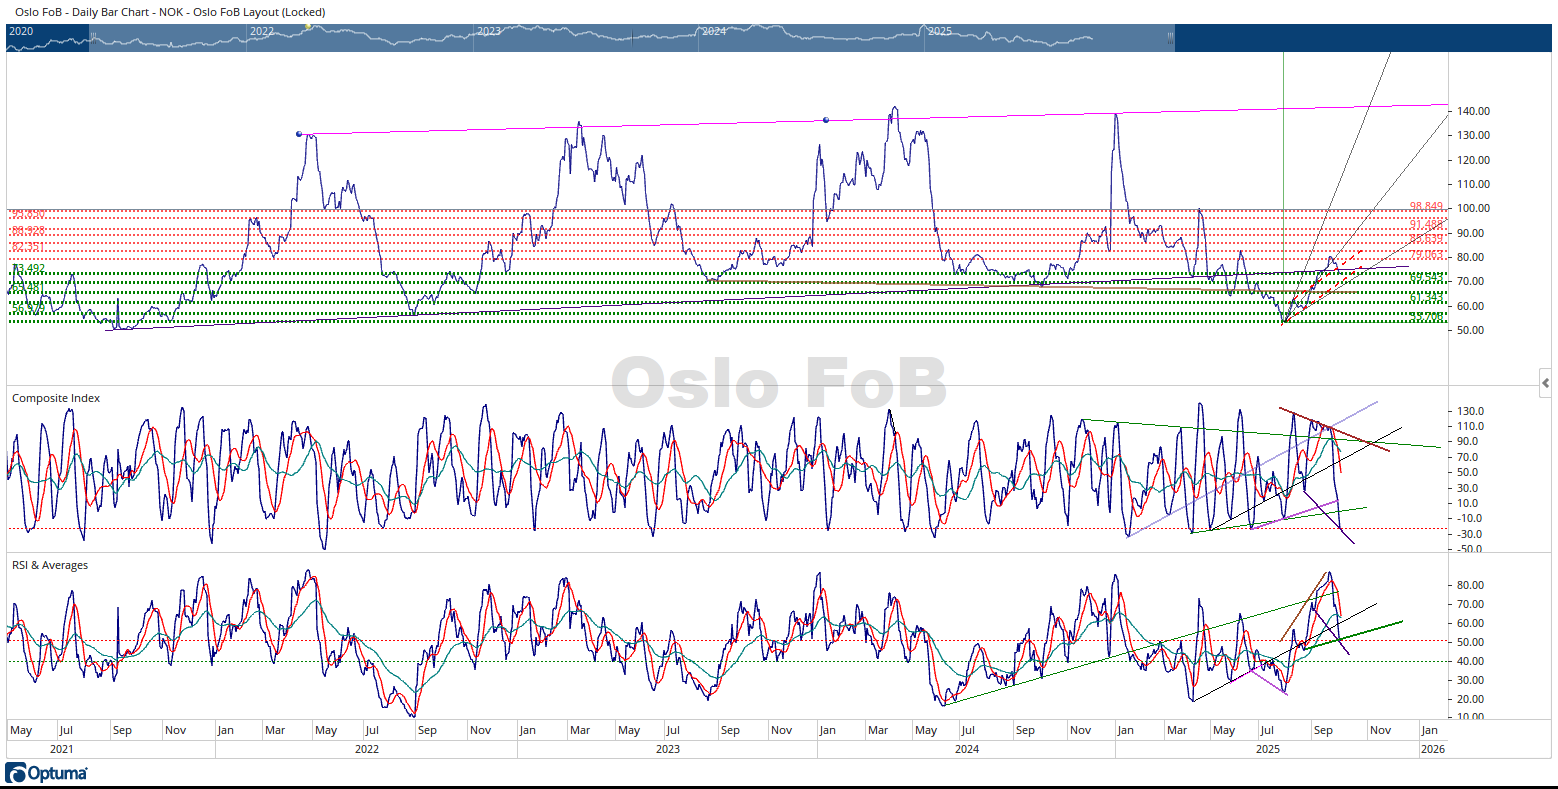
Task: Select the 98.849 red level label
Action: coord(1426,207)
